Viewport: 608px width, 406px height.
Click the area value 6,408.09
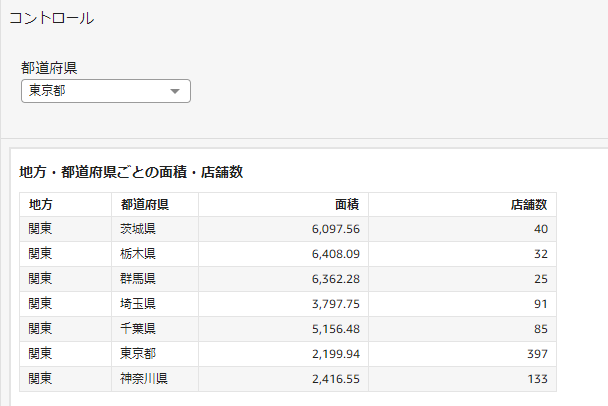[x=336, y=254]
